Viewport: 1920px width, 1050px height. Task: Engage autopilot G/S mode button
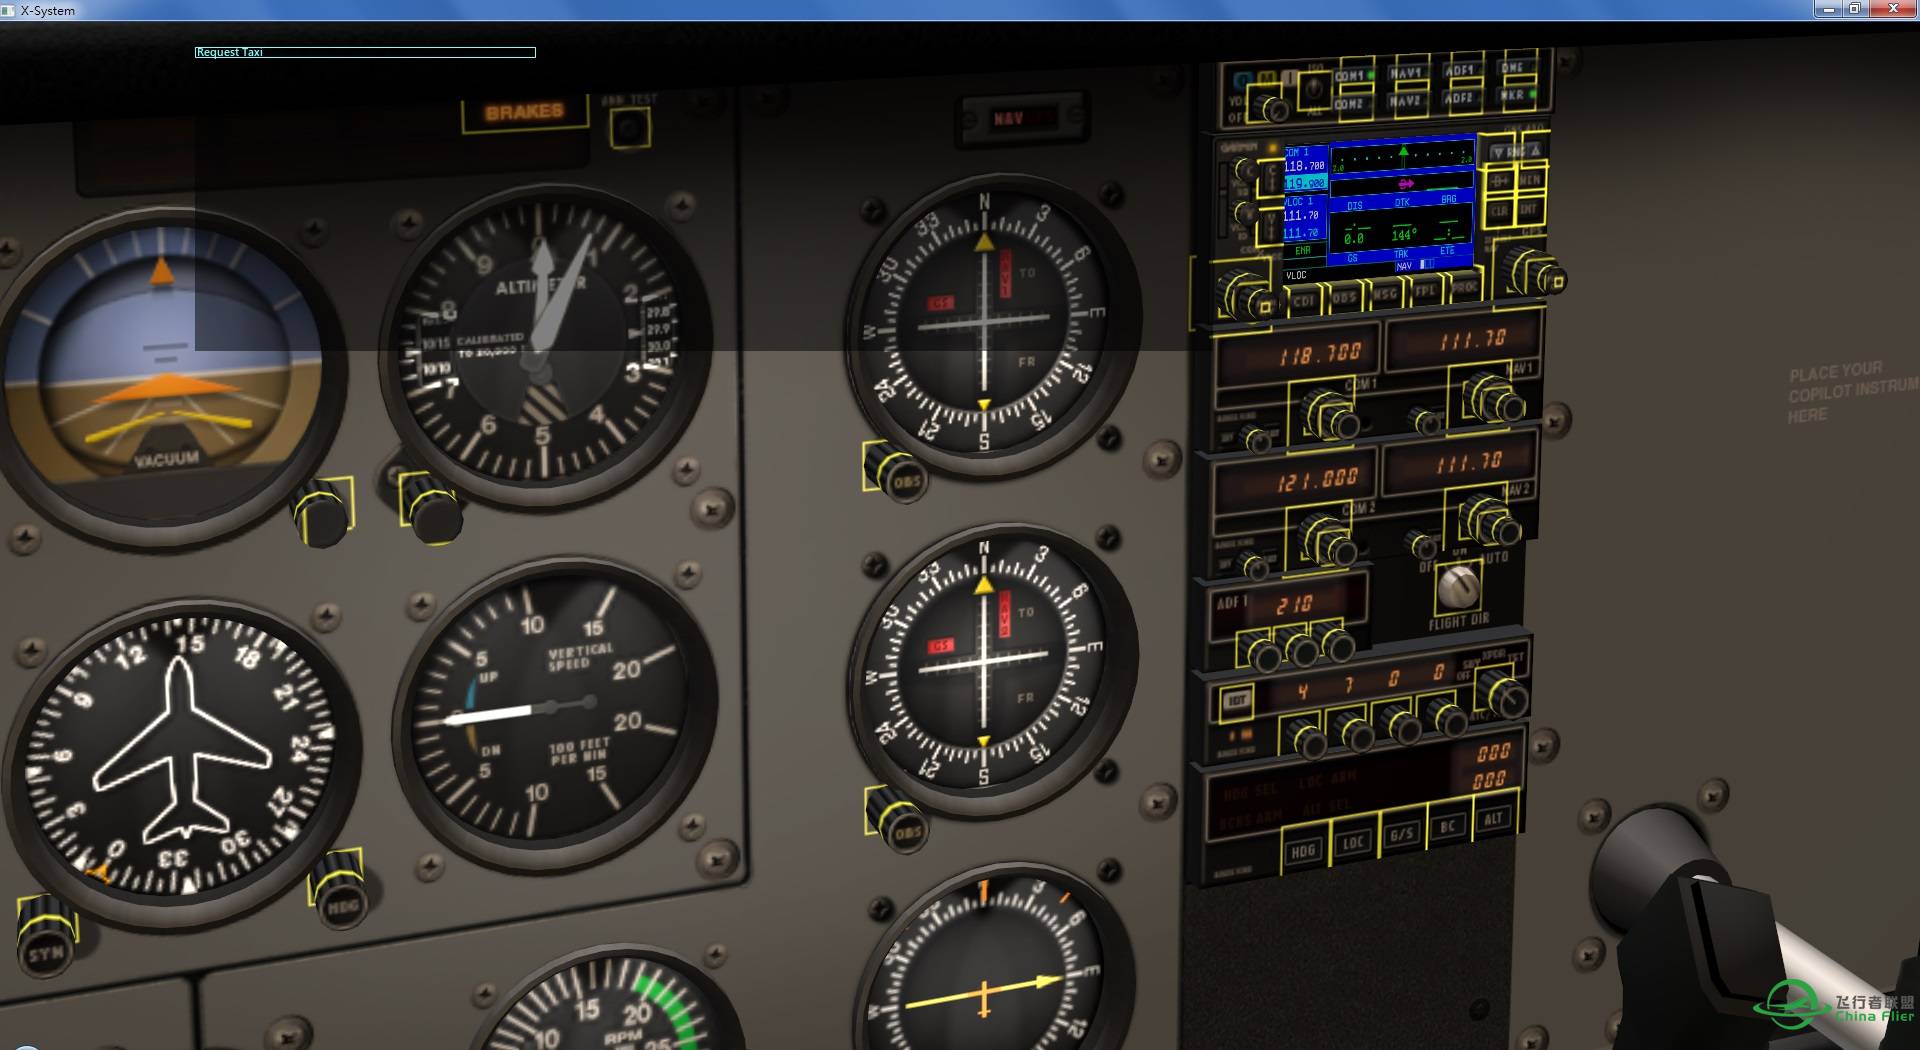1401,835
